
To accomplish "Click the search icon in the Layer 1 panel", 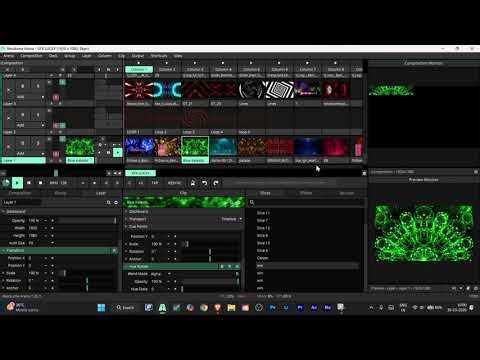I will tap(109, 202).
